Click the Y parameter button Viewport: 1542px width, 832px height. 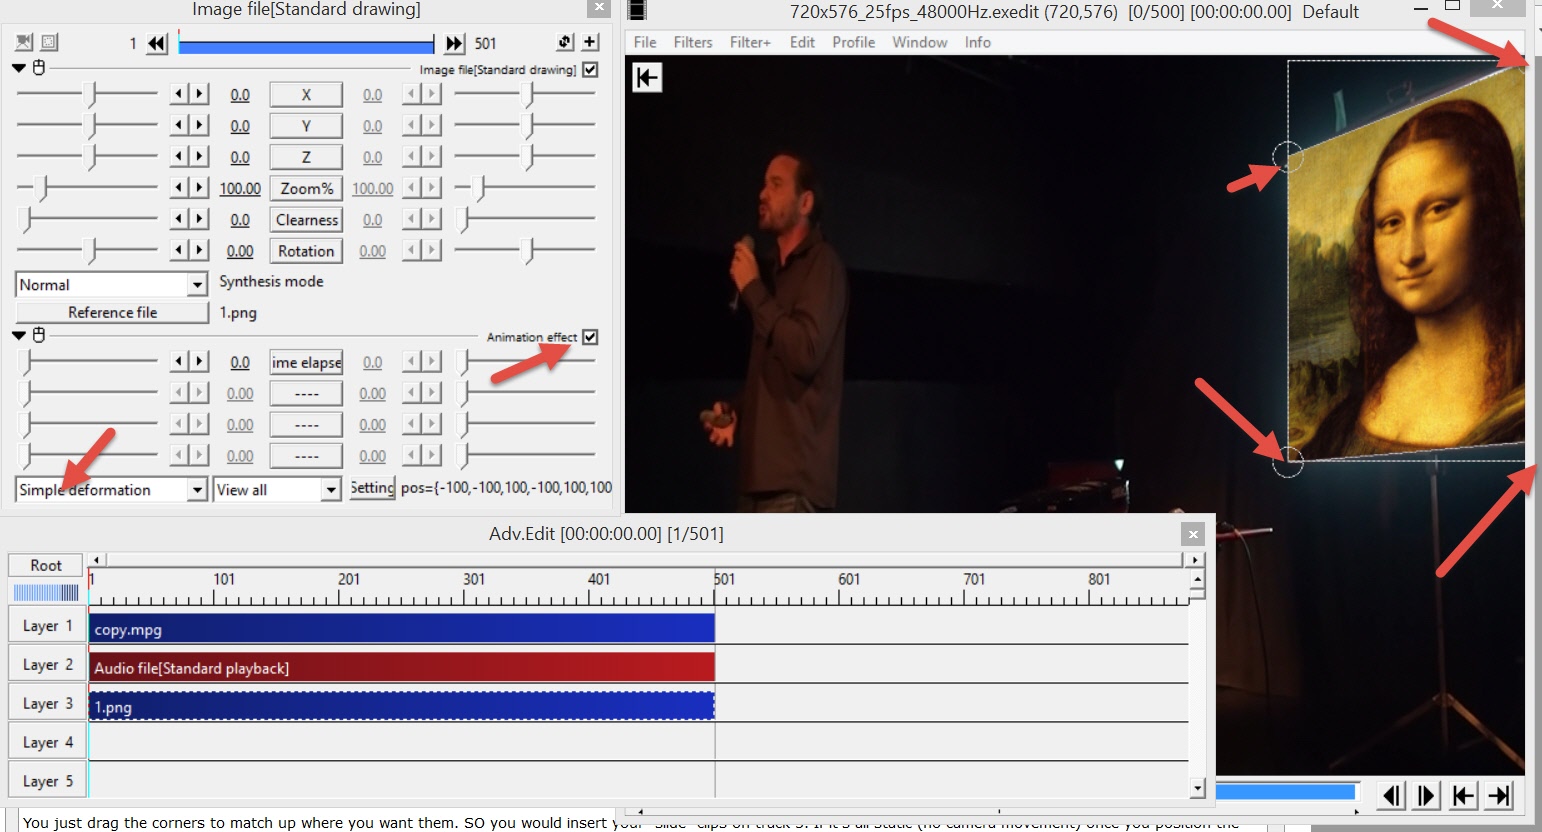pos(306,126)
